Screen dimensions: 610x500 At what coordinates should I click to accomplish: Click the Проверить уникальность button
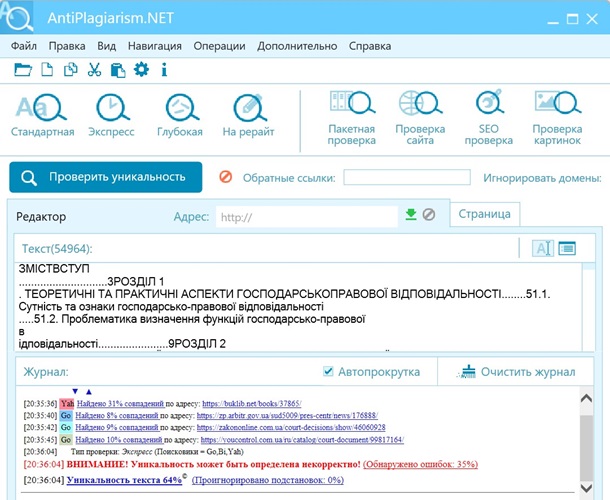106,177
